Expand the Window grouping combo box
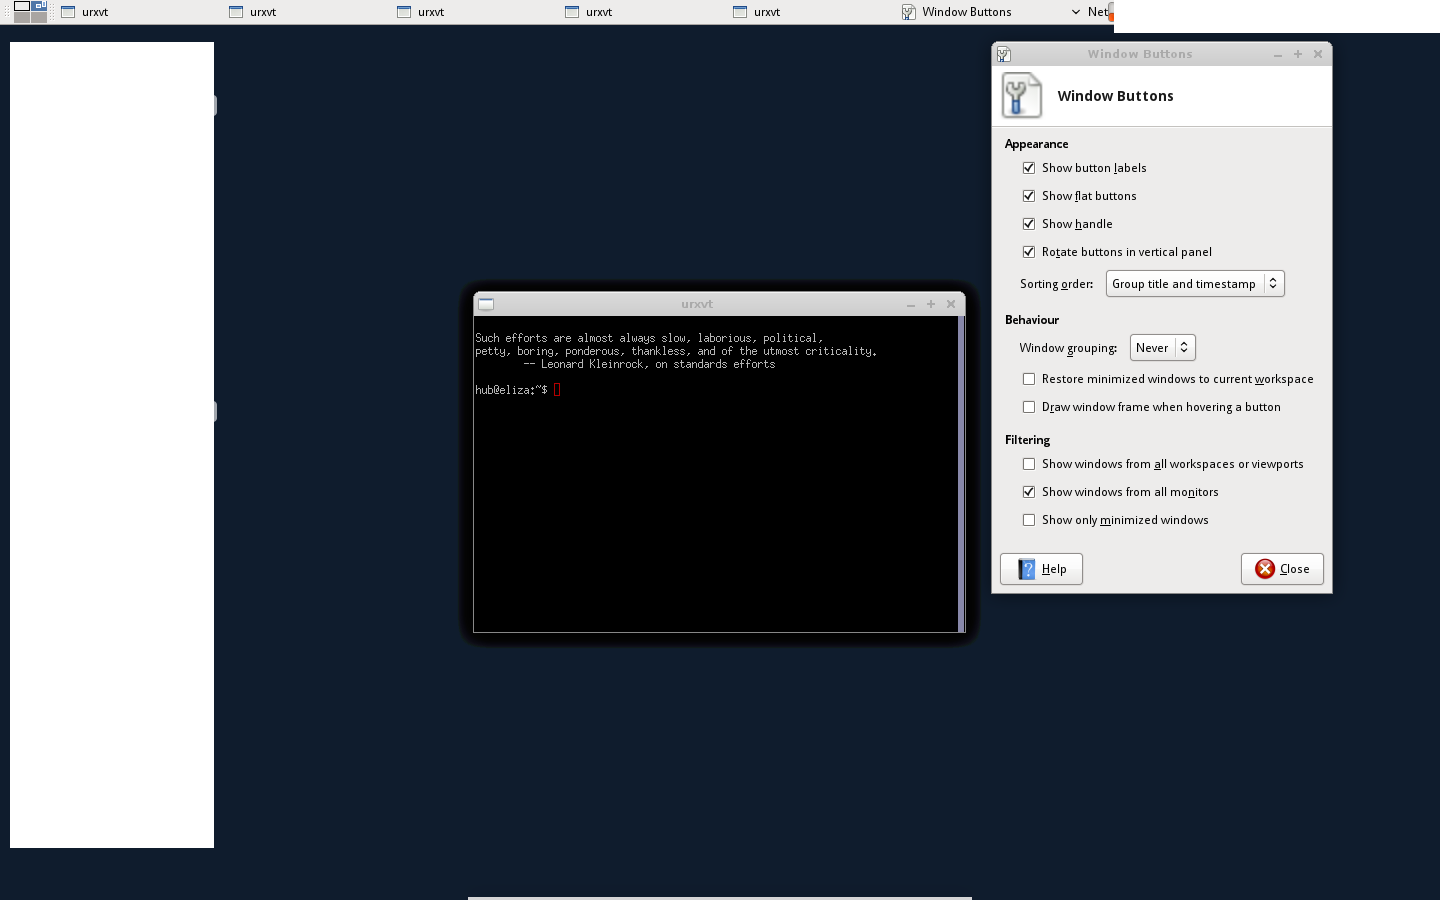 pyautogui.click(x=1162, y=348)
